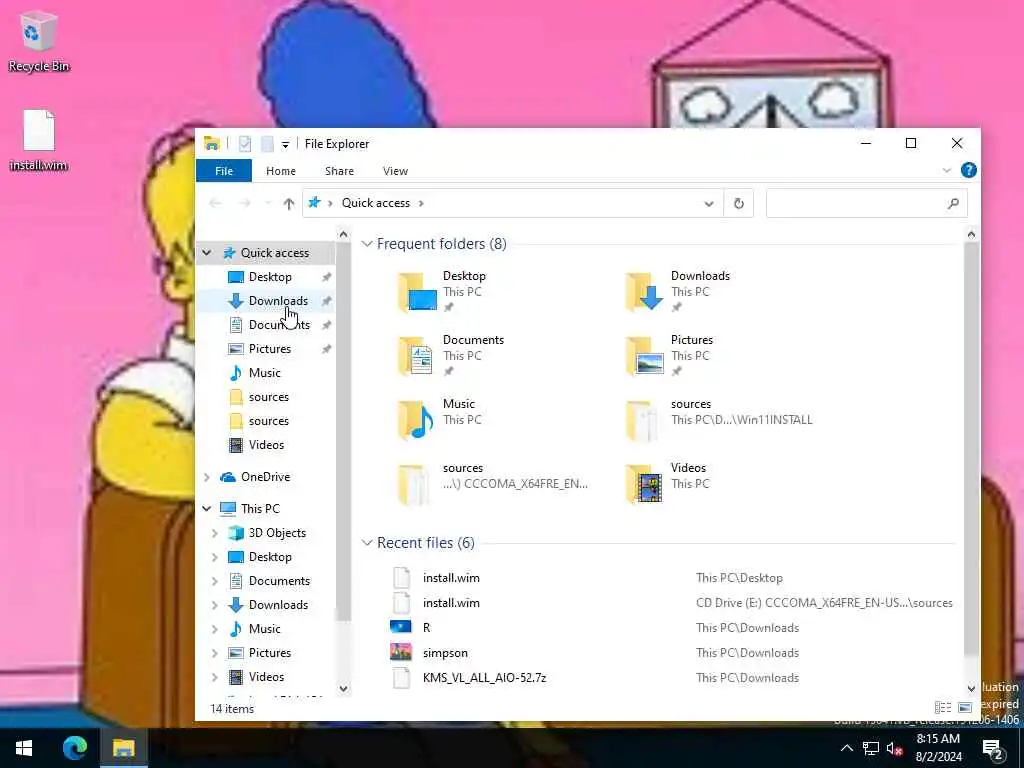This screenshot has width=1024, height=768.
Task: Launch Microsoft Edge from taskbar
Action: point(74,748)
